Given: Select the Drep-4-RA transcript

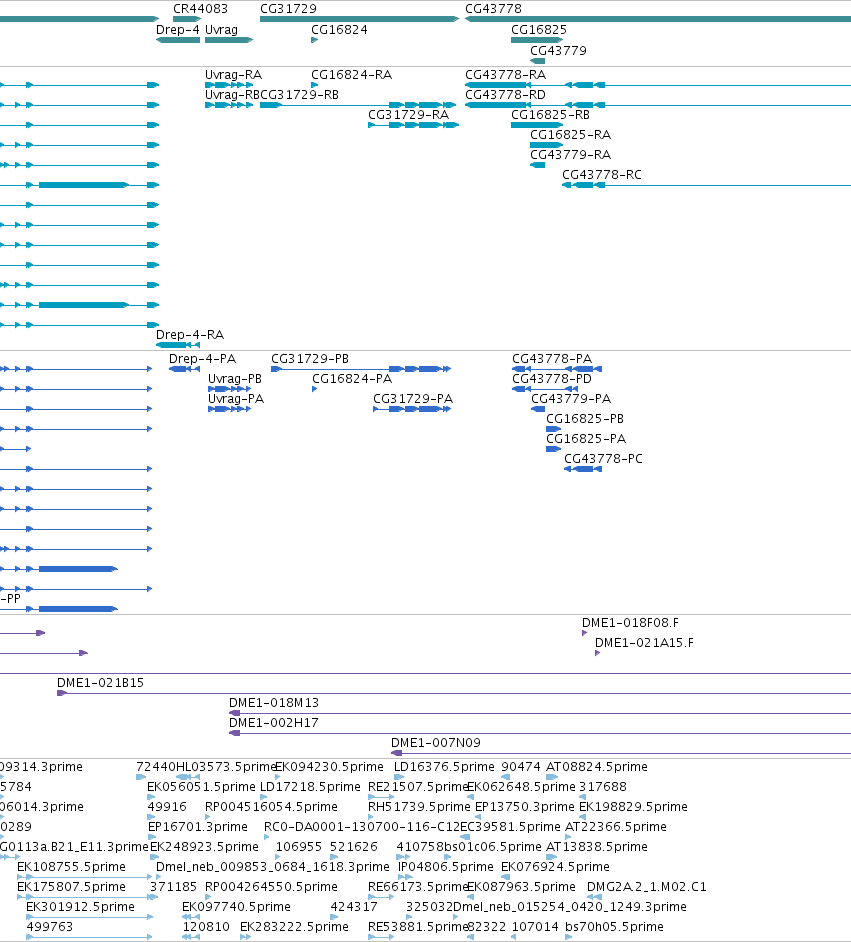Looking at the screenshot, I should [x=178, y=345].
